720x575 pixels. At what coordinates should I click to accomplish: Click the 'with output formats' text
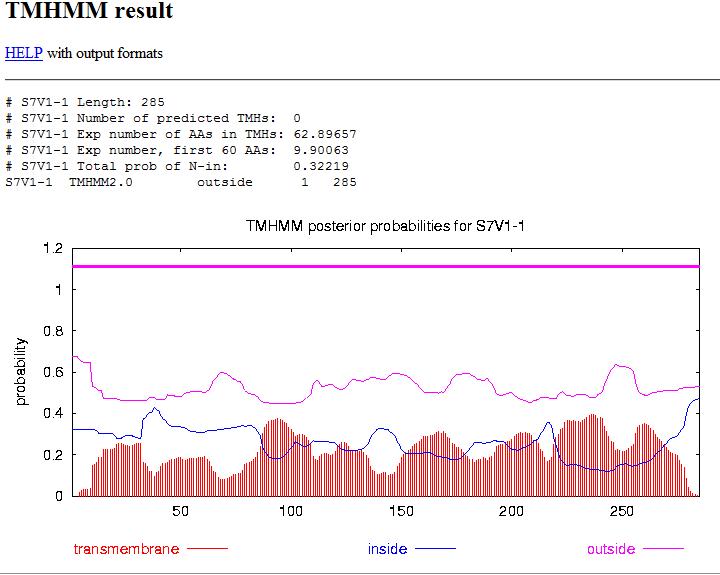click(104, 53)
